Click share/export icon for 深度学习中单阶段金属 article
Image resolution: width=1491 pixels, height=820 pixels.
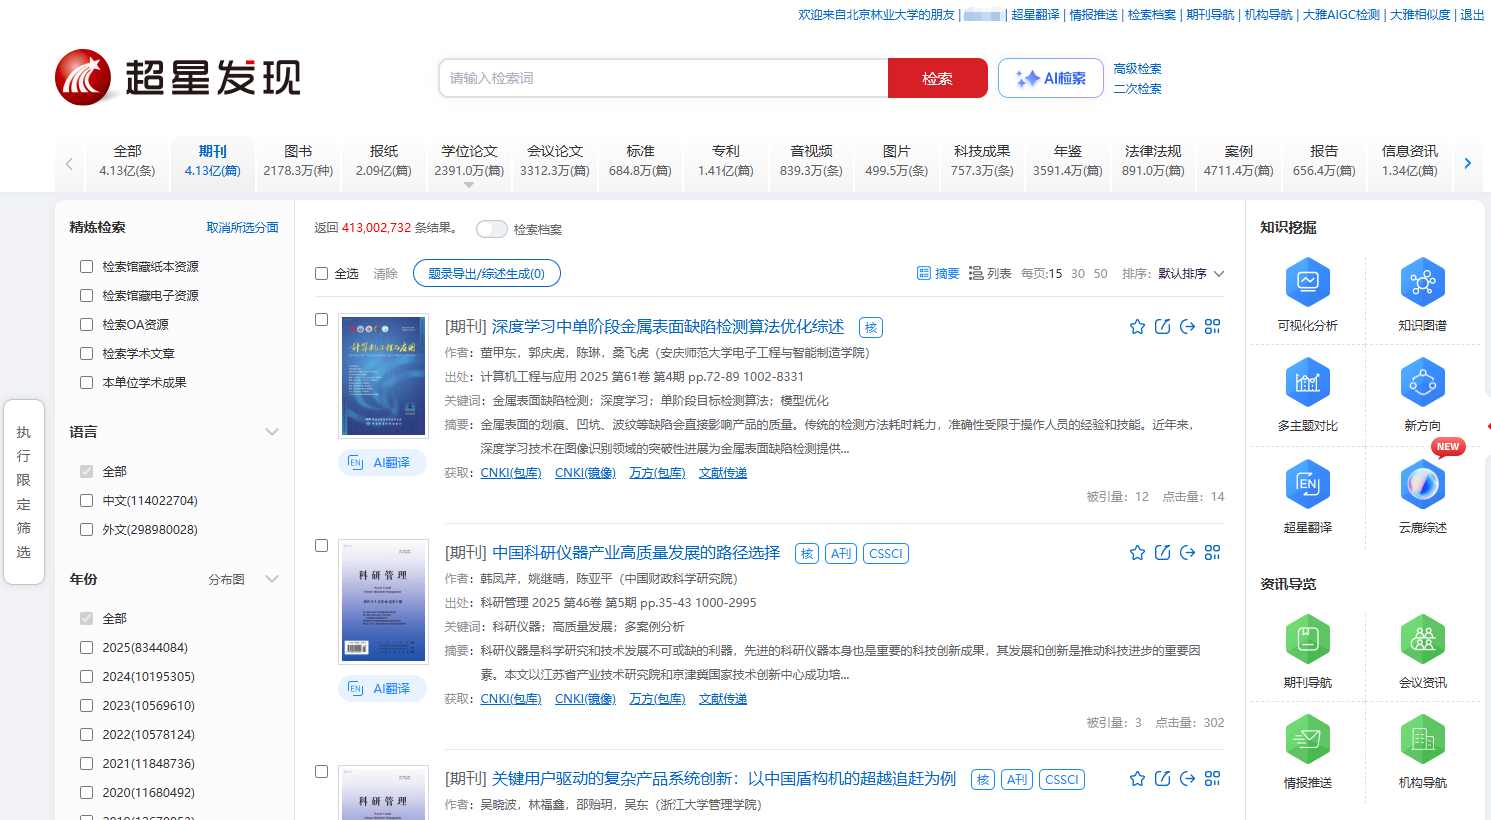pos(1187,327)
